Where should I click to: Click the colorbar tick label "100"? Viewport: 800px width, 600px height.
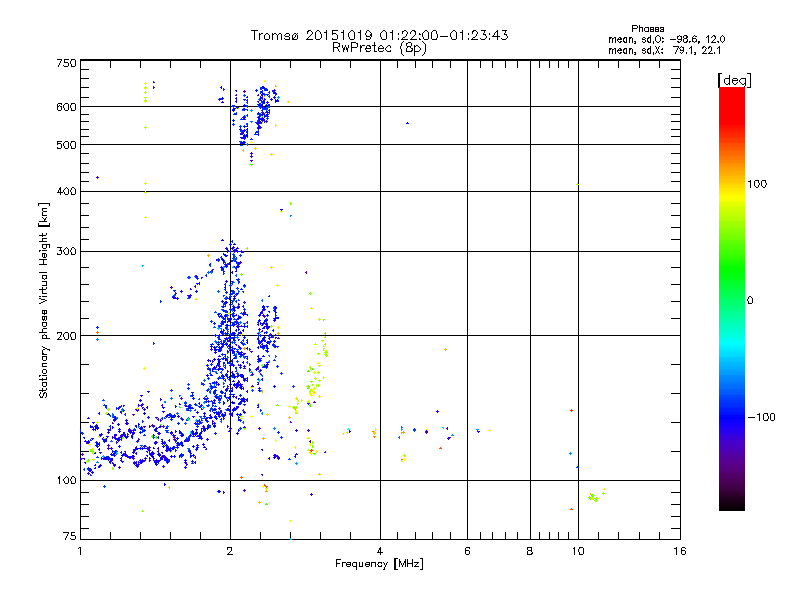click(x=757, y=184)
